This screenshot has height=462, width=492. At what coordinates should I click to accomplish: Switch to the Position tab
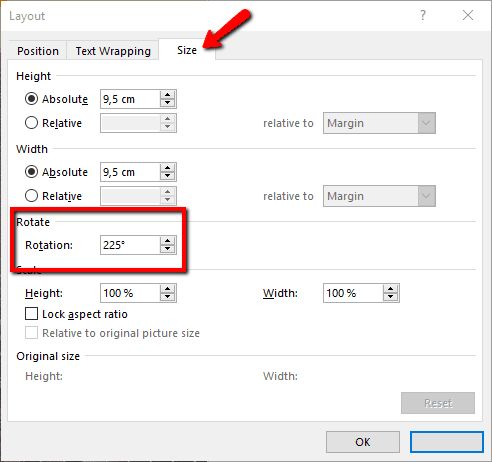click(38, 51)
